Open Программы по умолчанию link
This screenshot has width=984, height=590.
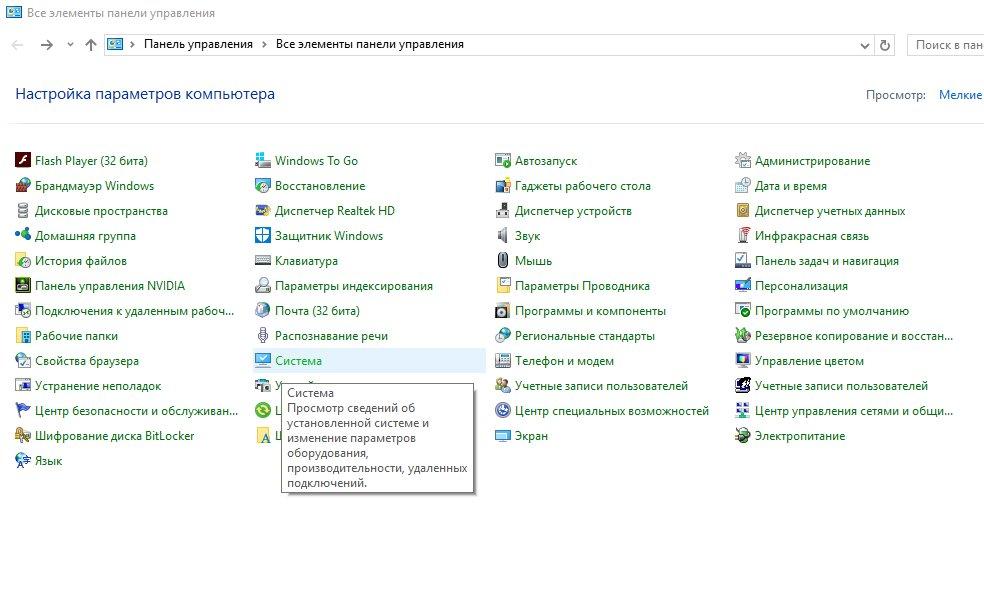point(832,311)
